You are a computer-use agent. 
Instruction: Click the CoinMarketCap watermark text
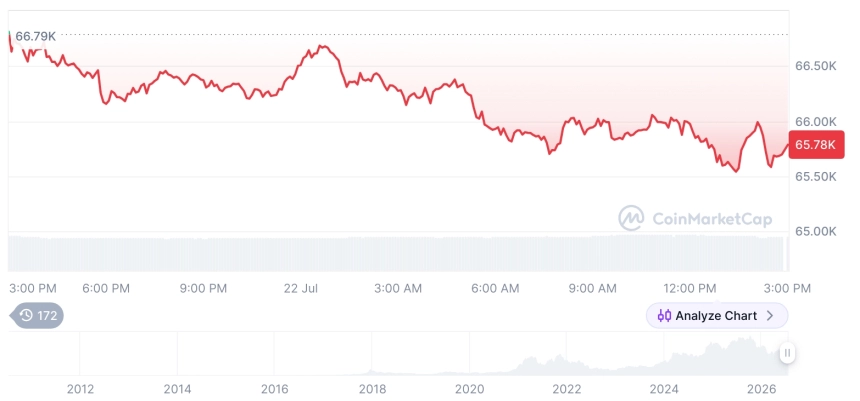point(712,219)
